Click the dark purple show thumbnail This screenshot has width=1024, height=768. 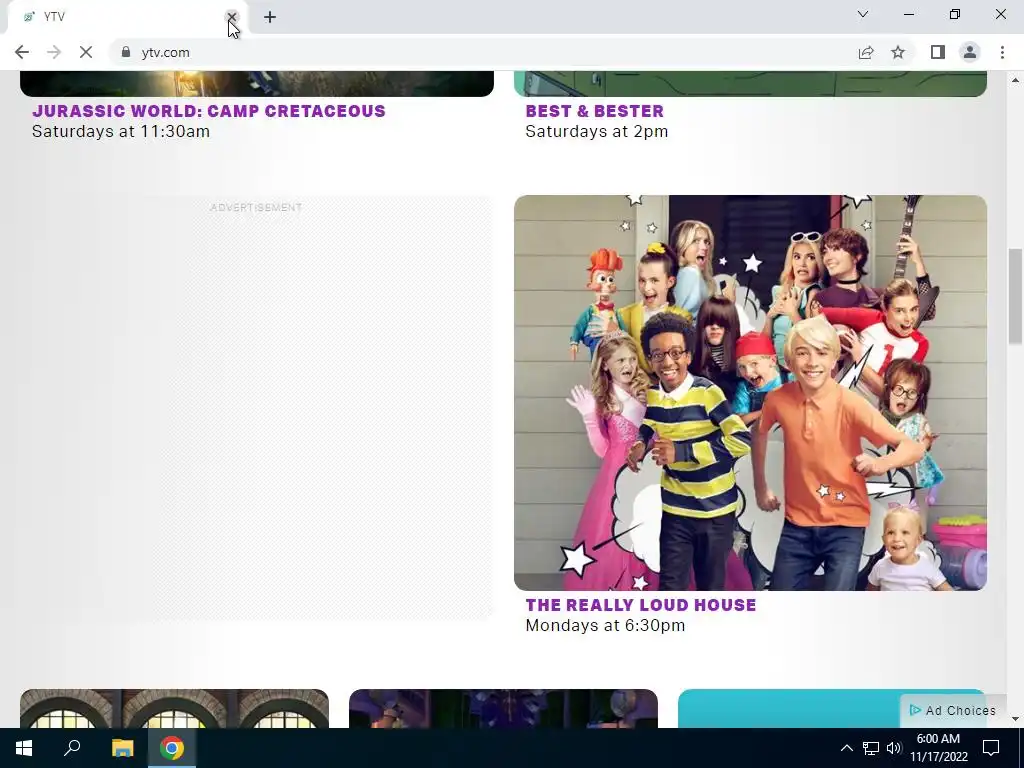pos(503,709)
